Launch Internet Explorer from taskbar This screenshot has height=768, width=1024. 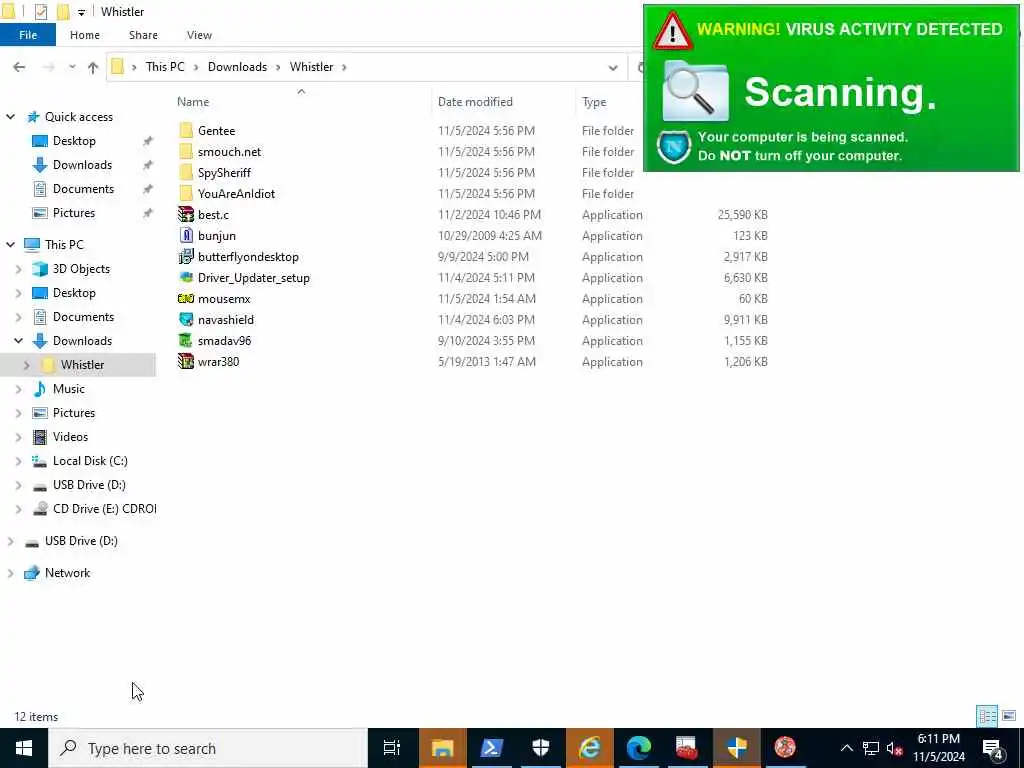pyautogui.click(x=590, y=748)
